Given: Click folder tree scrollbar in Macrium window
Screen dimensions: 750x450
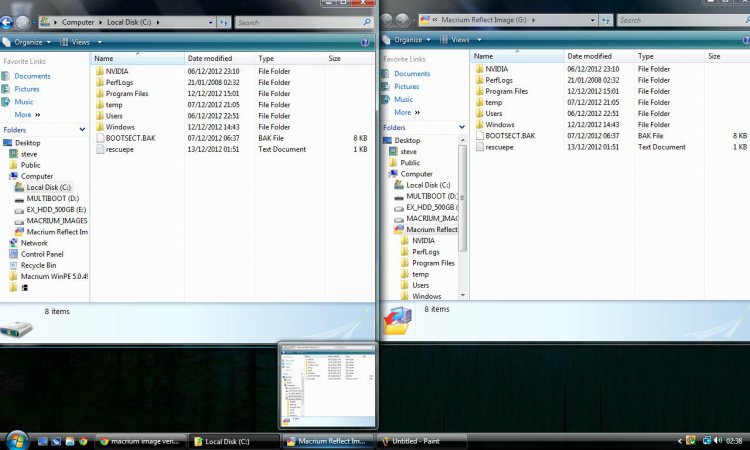Looking at the screenshot, I should tap(463, 198).
